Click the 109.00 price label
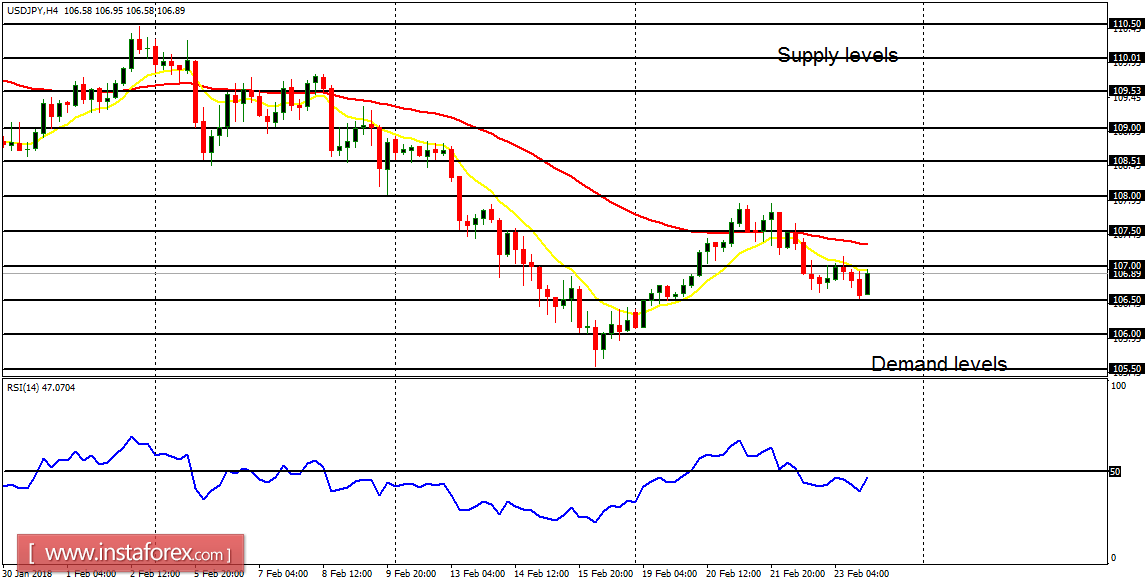The image size is (1147, 585). tap(1127, 127)
